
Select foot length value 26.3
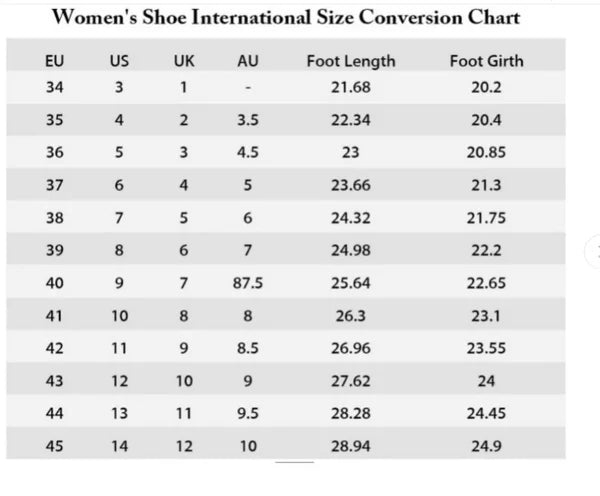(x=350, y=316)
